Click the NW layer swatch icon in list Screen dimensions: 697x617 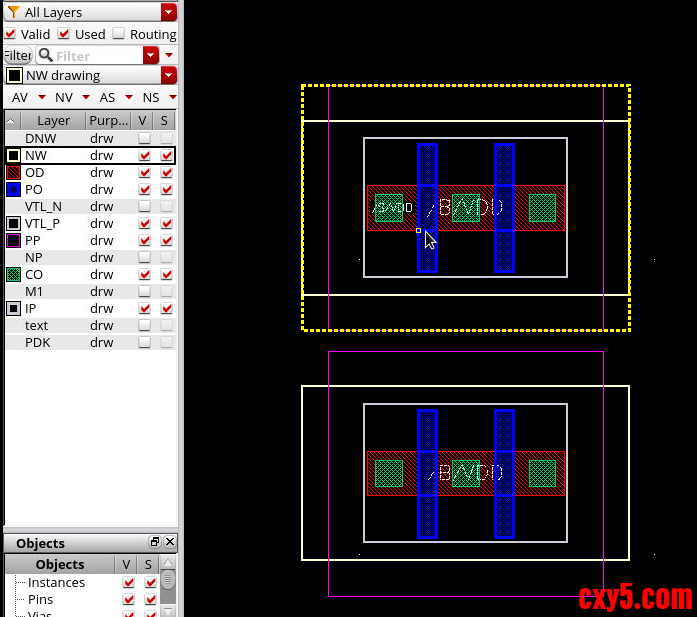click(13, 155)
